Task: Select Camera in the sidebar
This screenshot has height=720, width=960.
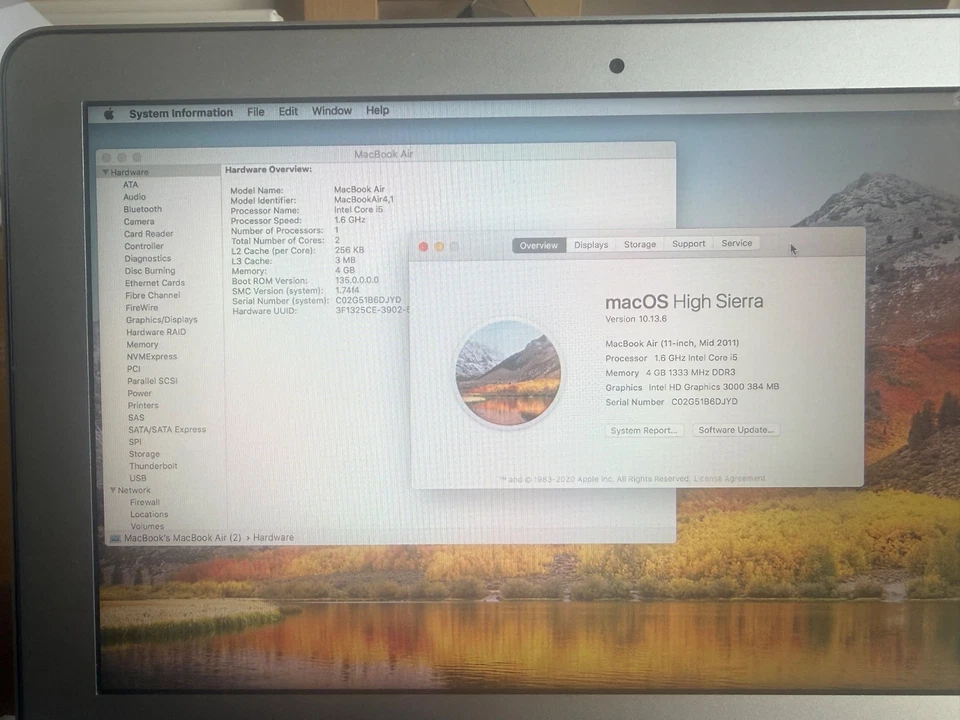Action: 139,222
